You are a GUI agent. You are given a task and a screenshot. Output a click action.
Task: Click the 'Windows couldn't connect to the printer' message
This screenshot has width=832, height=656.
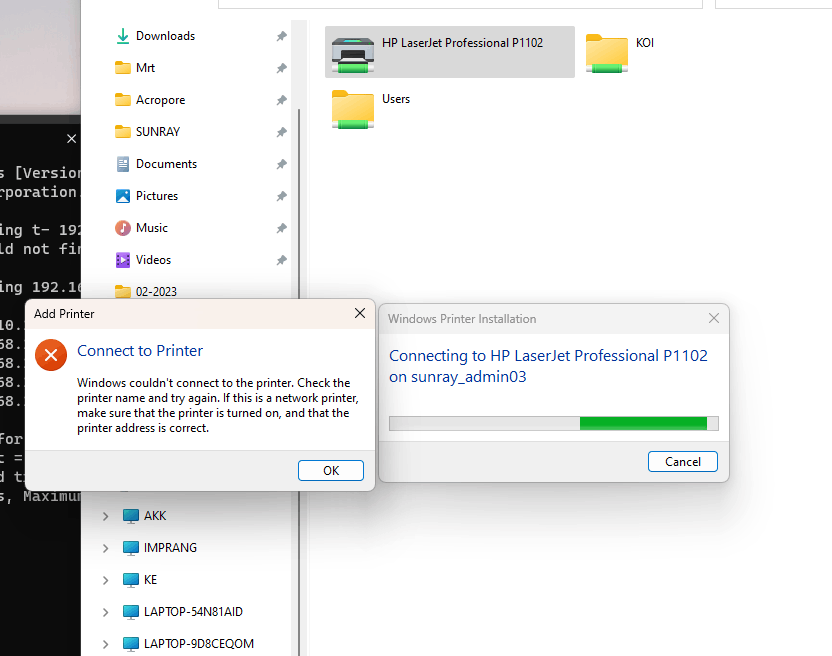[x=218, y=405]
